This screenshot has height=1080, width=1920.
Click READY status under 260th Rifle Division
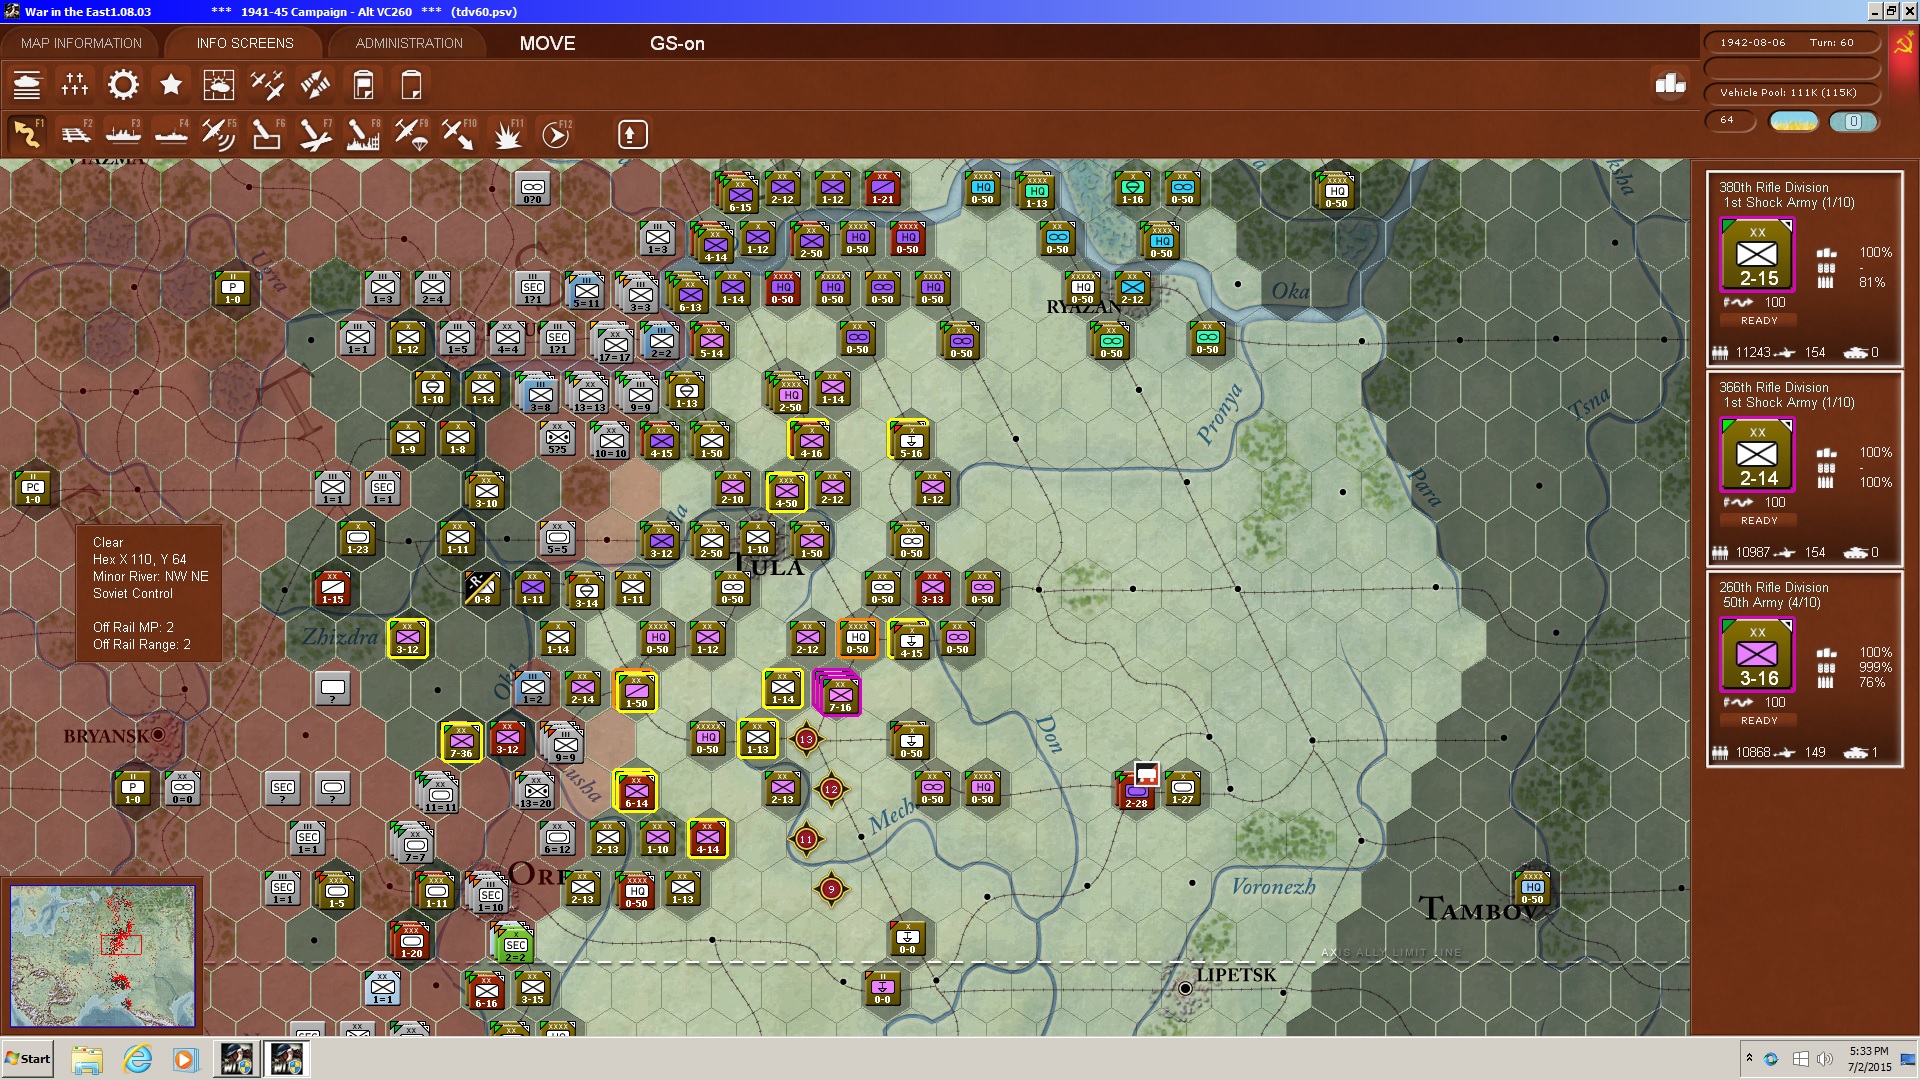tap(1759, 721)
